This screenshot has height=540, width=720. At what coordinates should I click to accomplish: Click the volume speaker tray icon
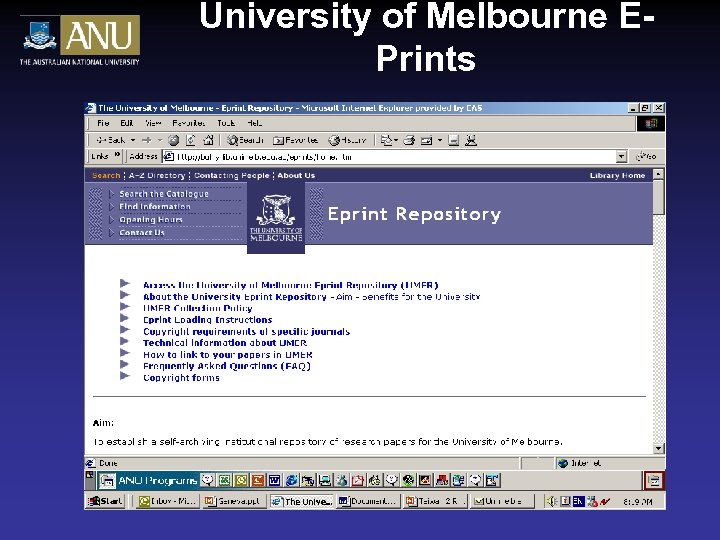tap(551, 501)
